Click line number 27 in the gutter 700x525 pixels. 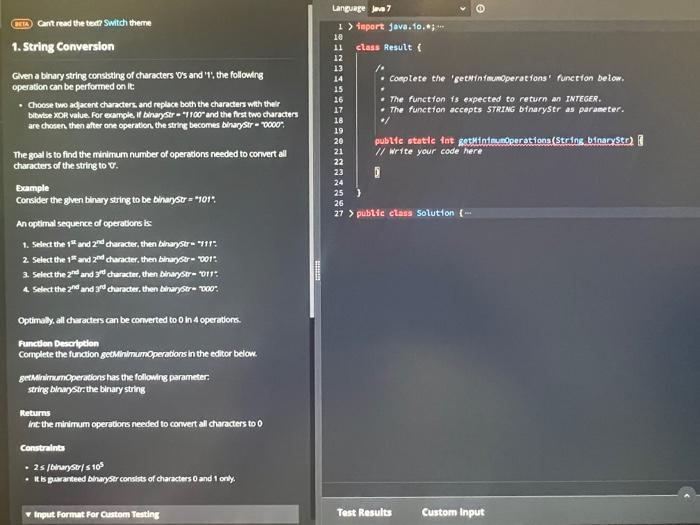[x=338, y=213]
